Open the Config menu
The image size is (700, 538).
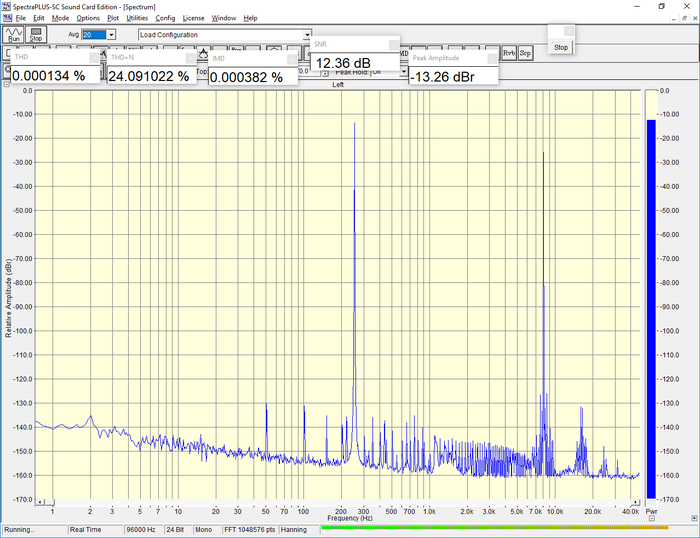click(165, 18)
